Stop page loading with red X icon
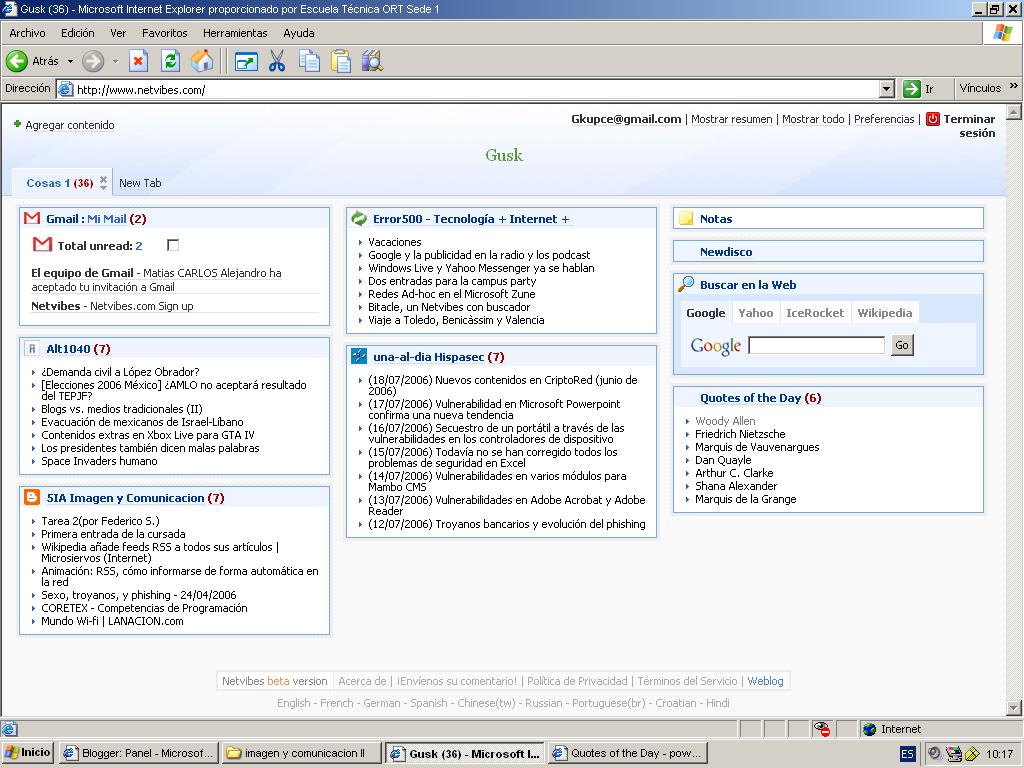This screenshot has height=768, width=1024. (138, 61)
